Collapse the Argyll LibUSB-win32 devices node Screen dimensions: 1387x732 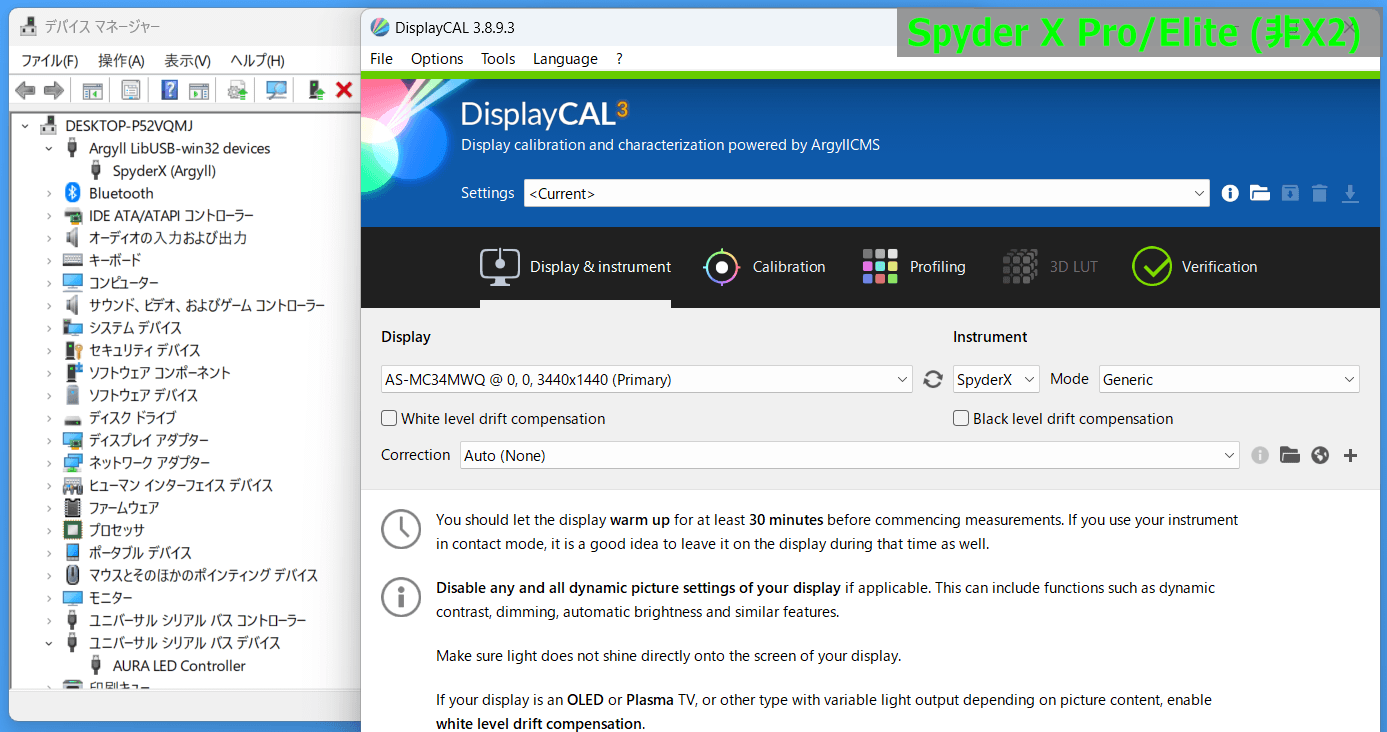48,148
